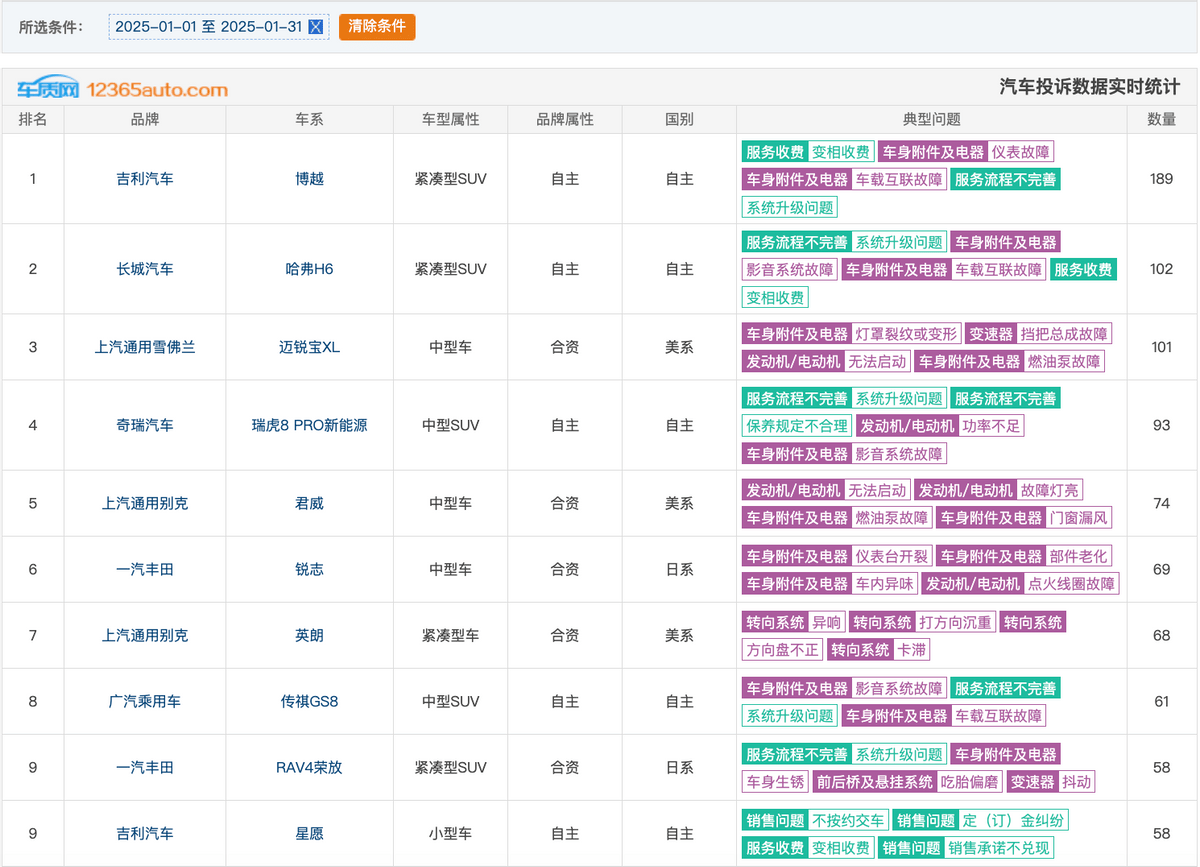
Task: Click 功率不足 tag
Action: pos(991,426)
